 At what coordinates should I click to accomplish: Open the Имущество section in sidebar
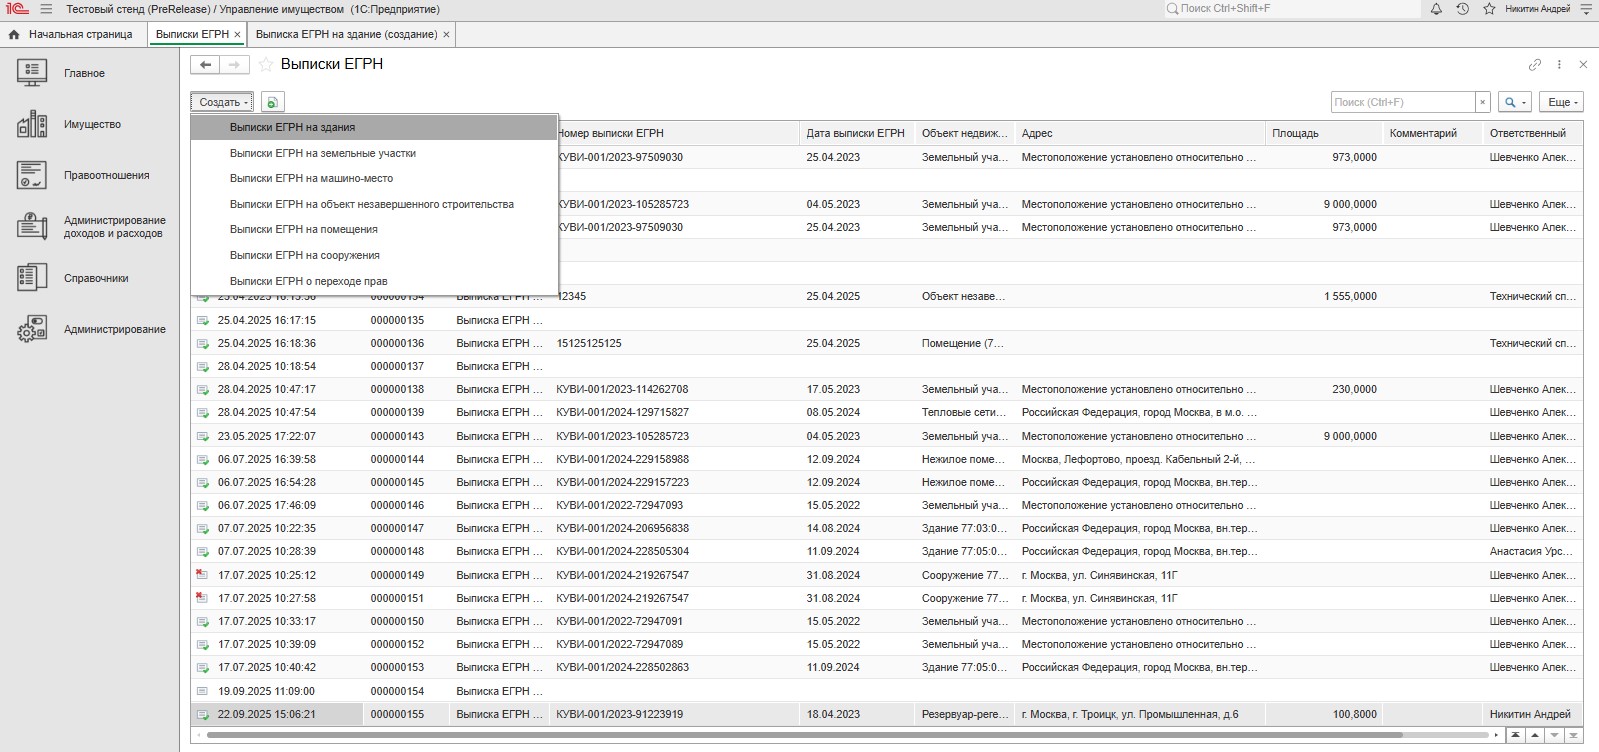coord(92,125)
